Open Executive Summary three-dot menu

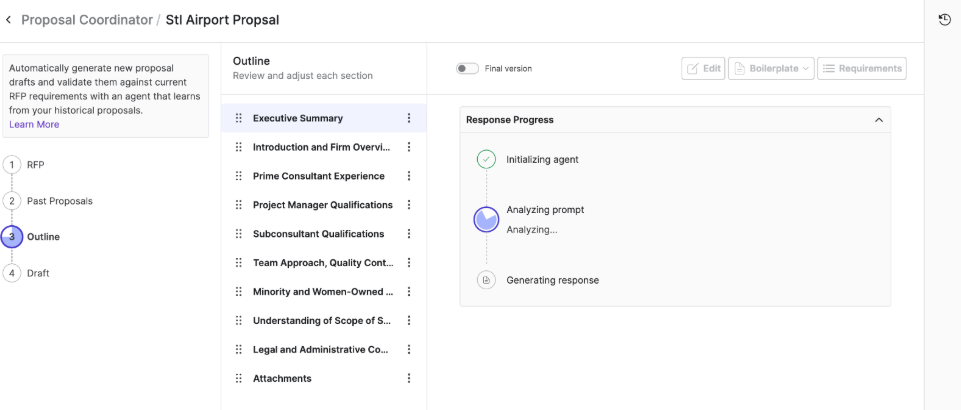point(409,118)
